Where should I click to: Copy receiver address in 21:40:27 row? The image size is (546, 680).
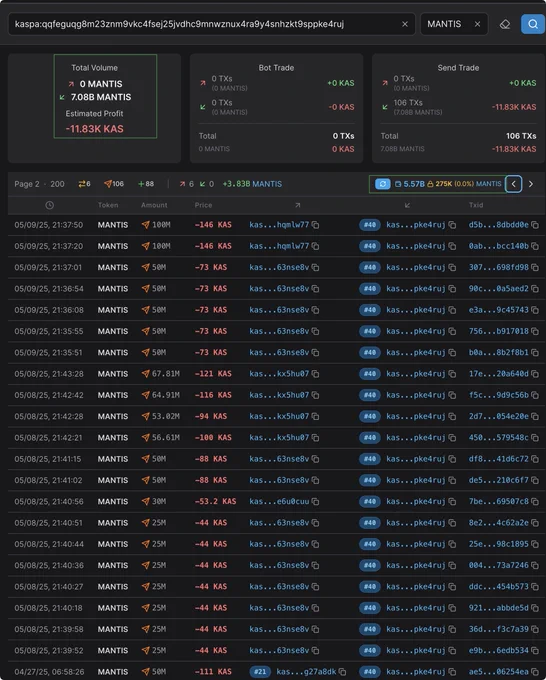click(452, 586)
